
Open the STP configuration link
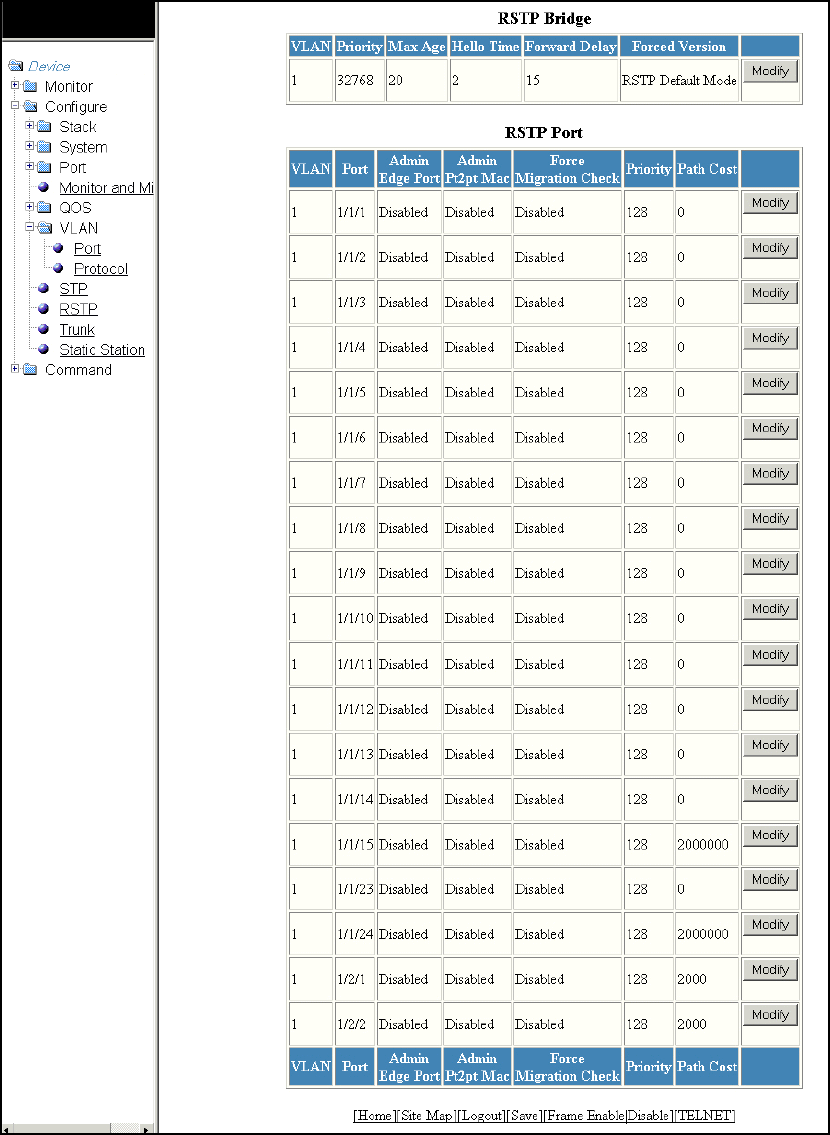(x=73, y=289)
